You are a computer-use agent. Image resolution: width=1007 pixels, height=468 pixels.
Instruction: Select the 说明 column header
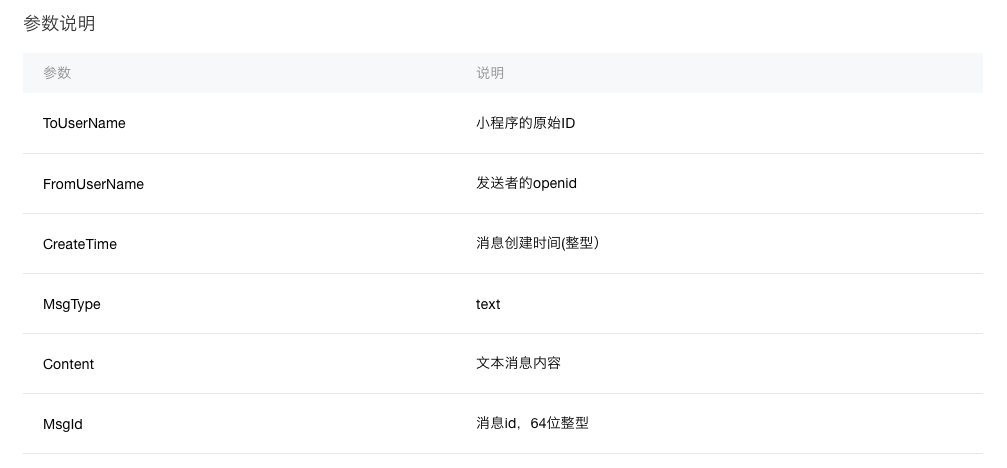(490, 73)
